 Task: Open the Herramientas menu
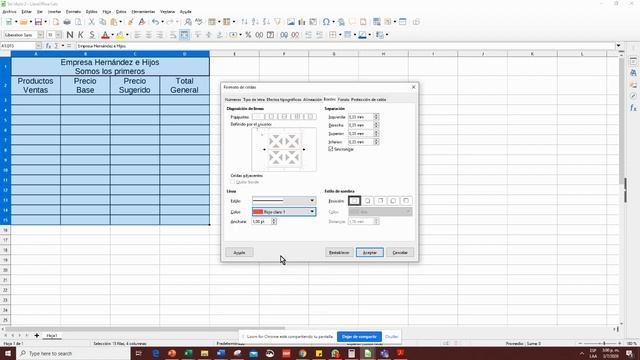pos(143,12)
